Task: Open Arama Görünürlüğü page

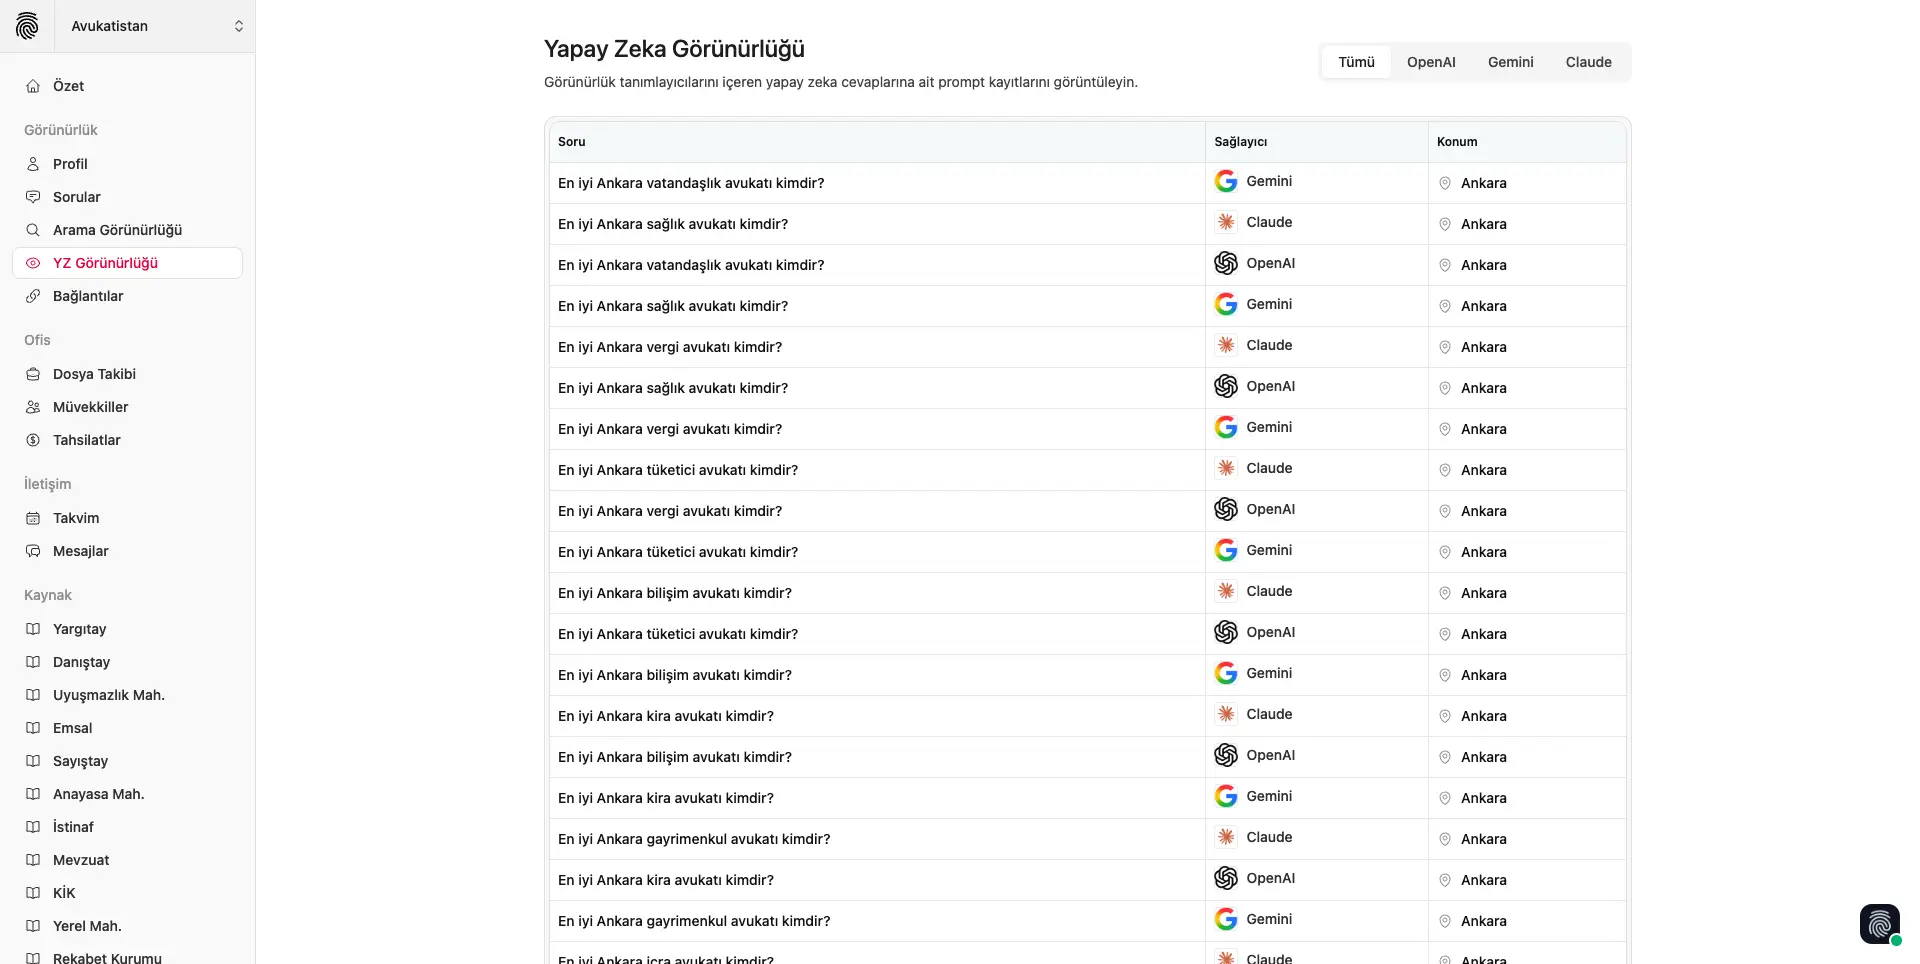Action: click(x=117, y=229)
